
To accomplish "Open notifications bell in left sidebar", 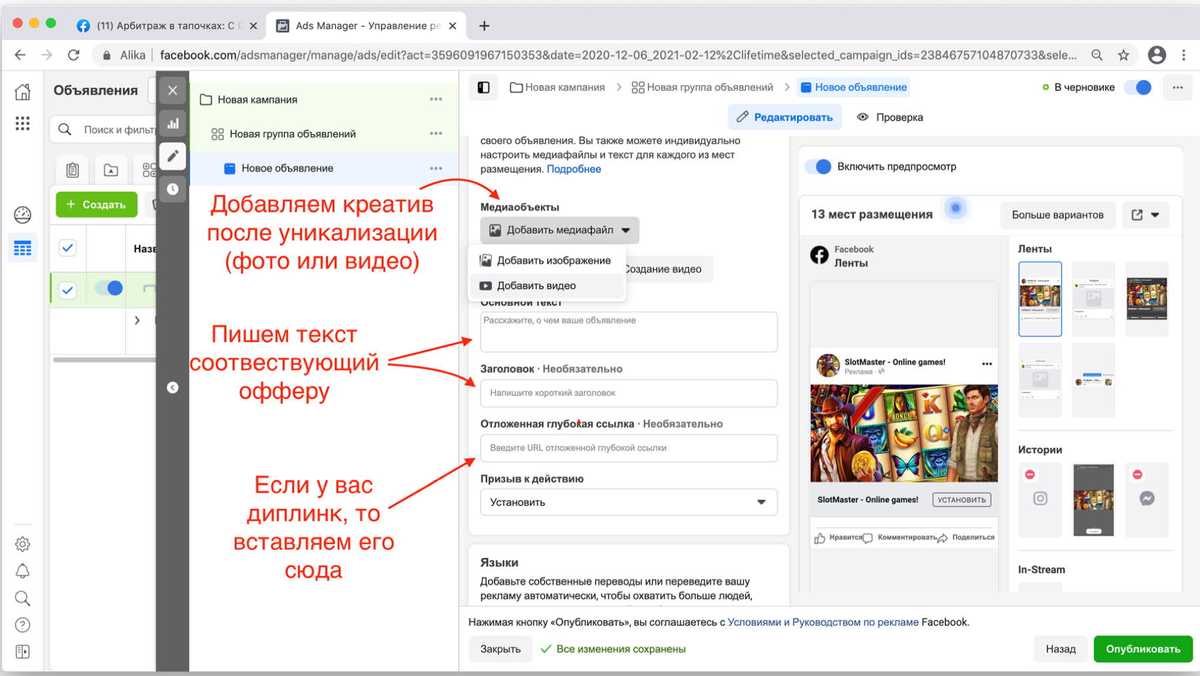I will tap(22, 571).
